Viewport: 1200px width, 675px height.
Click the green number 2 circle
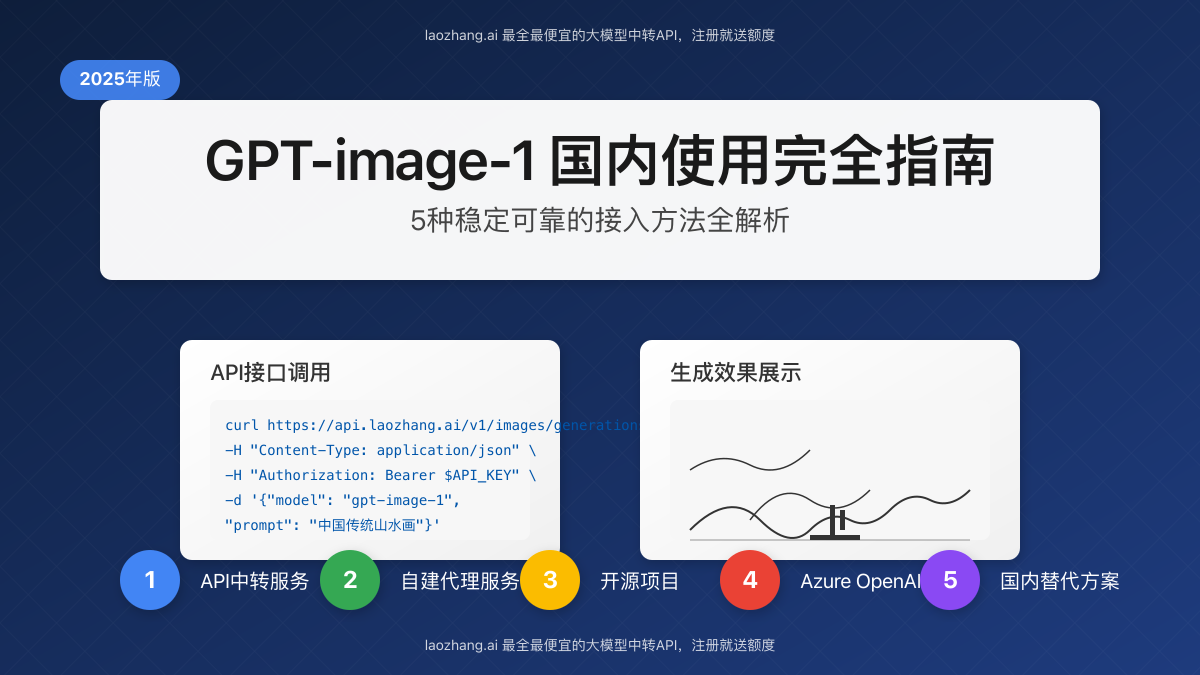pos(350,580)
